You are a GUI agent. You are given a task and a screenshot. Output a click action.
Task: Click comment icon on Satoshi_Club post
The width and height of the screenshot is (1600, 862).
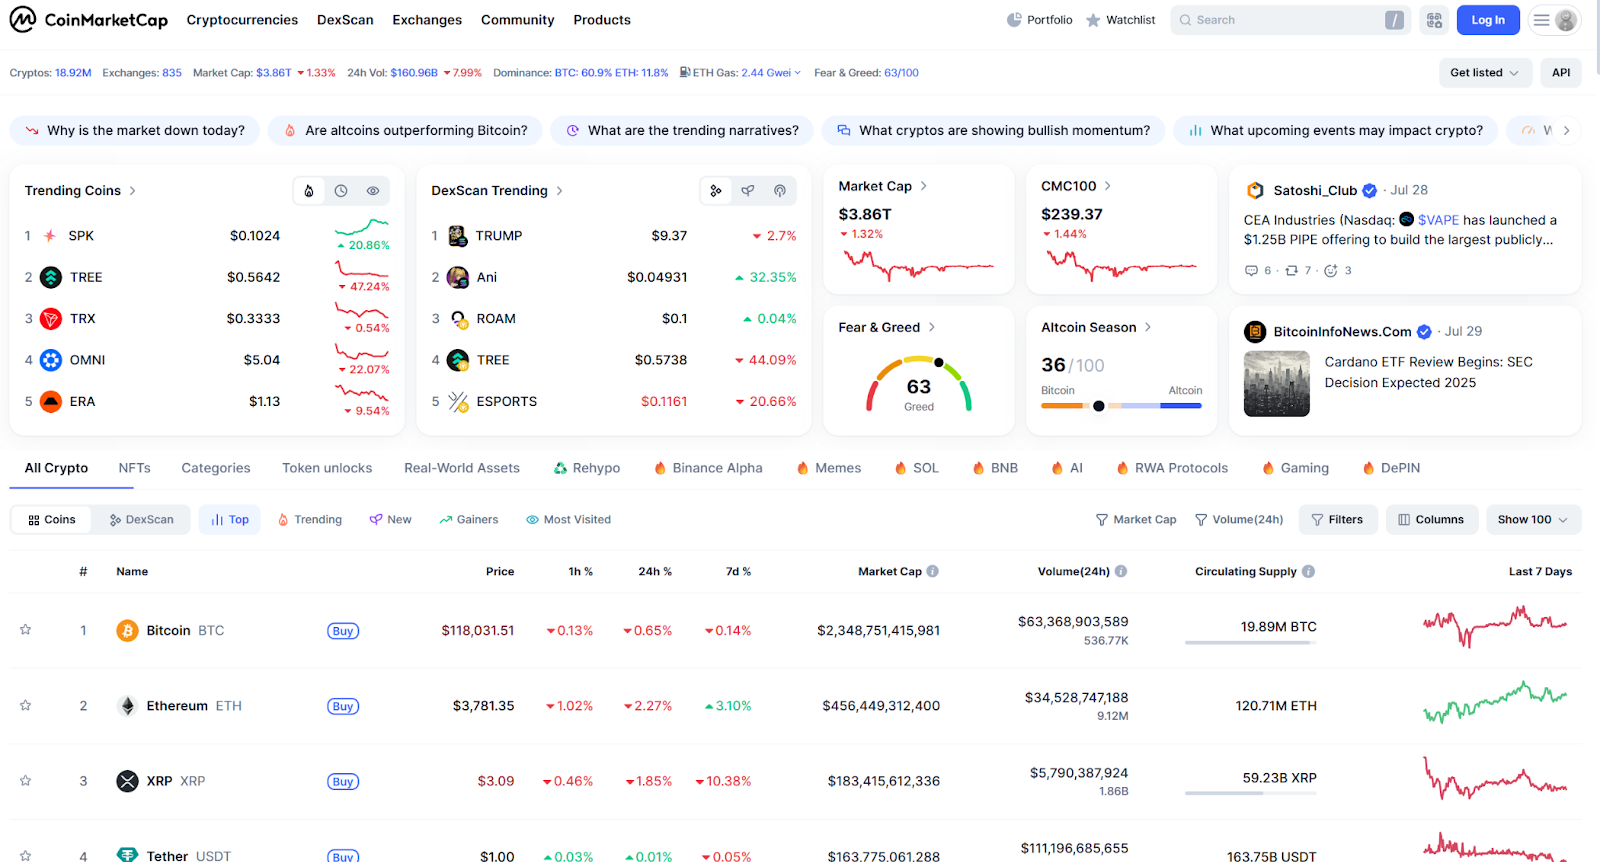(1251, 271)
